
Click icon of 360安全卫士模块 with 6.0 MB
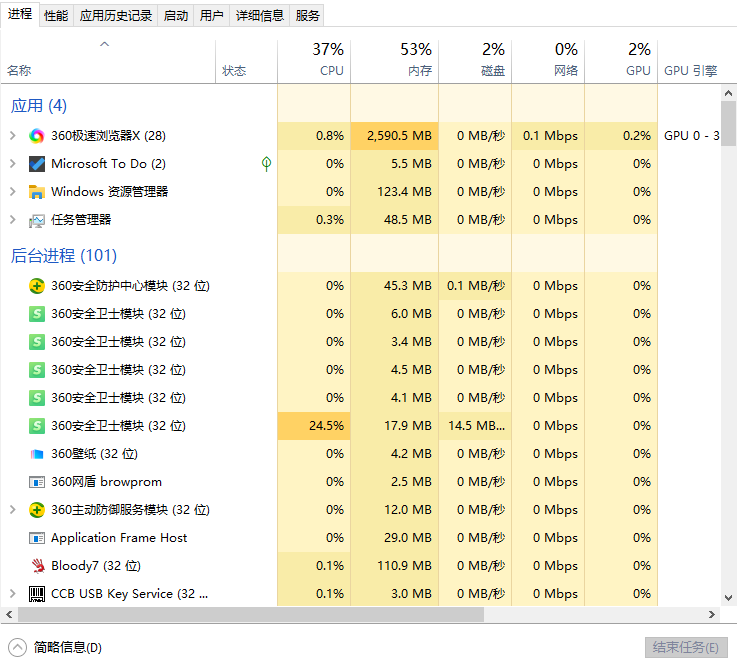[37, 314]
